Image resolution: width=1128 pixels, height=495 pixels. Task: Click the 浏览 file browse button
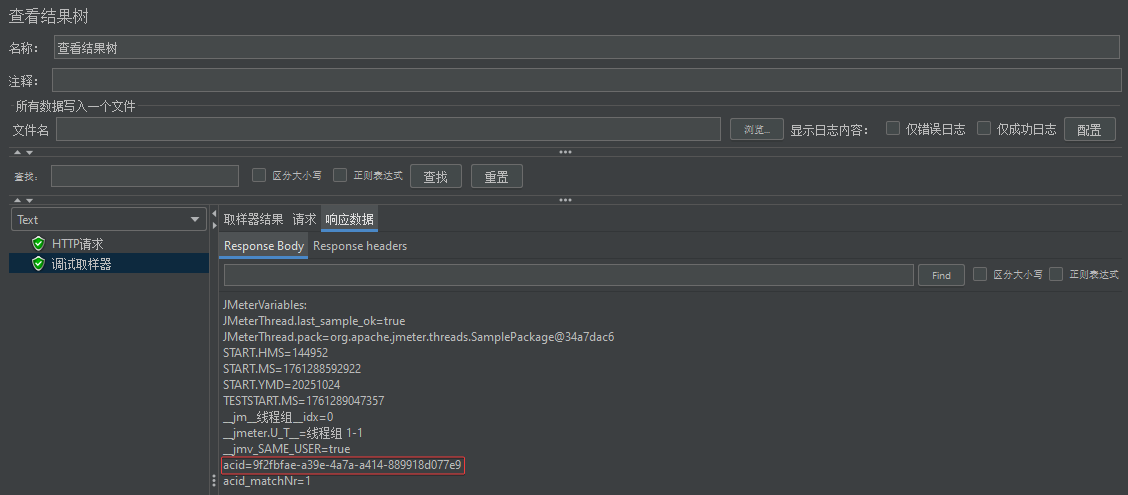756,129
